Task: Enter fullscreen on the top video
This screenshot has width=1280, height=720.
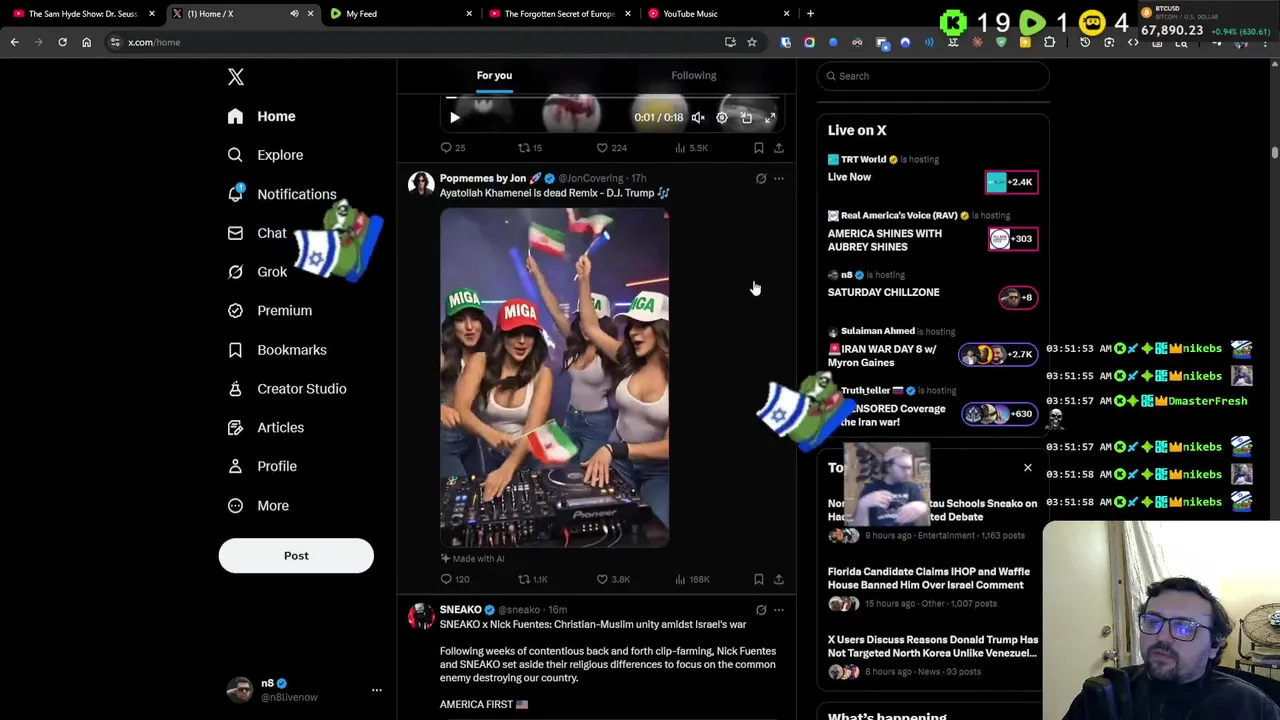Action: [x=770, y=118]
